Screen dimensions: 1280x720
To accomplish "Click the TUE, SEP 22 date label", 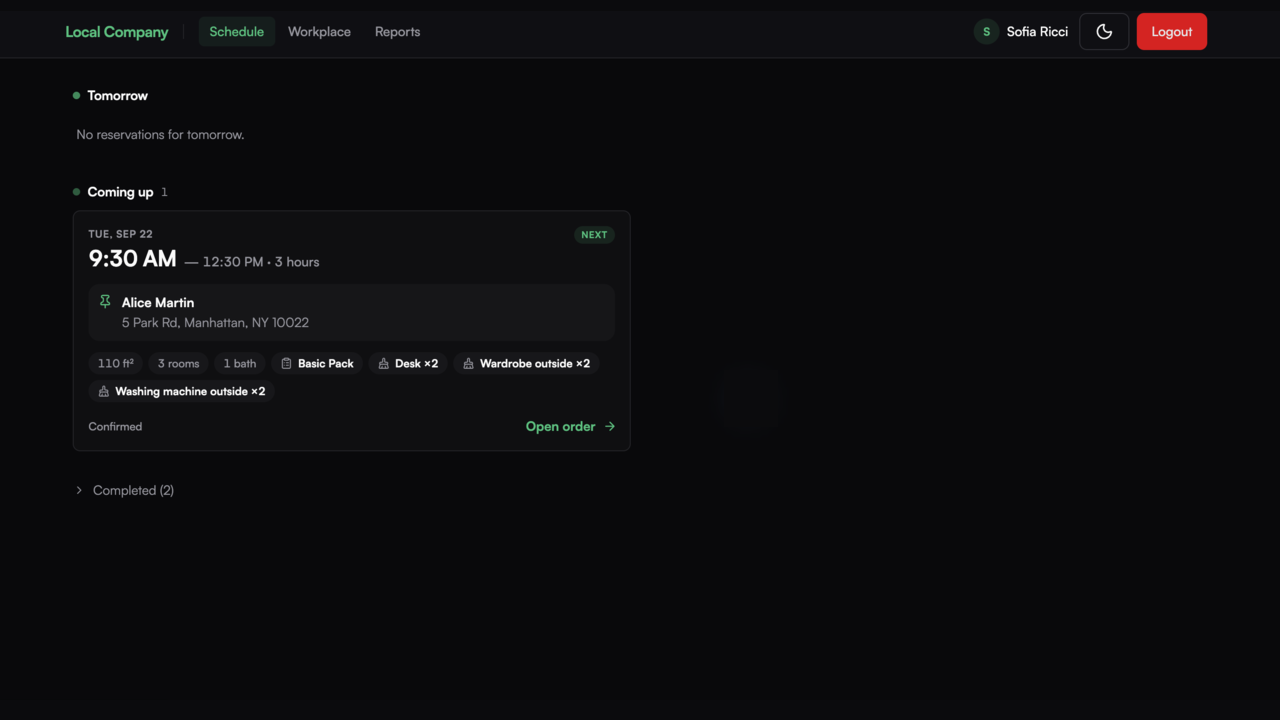I will pos(120,234).
